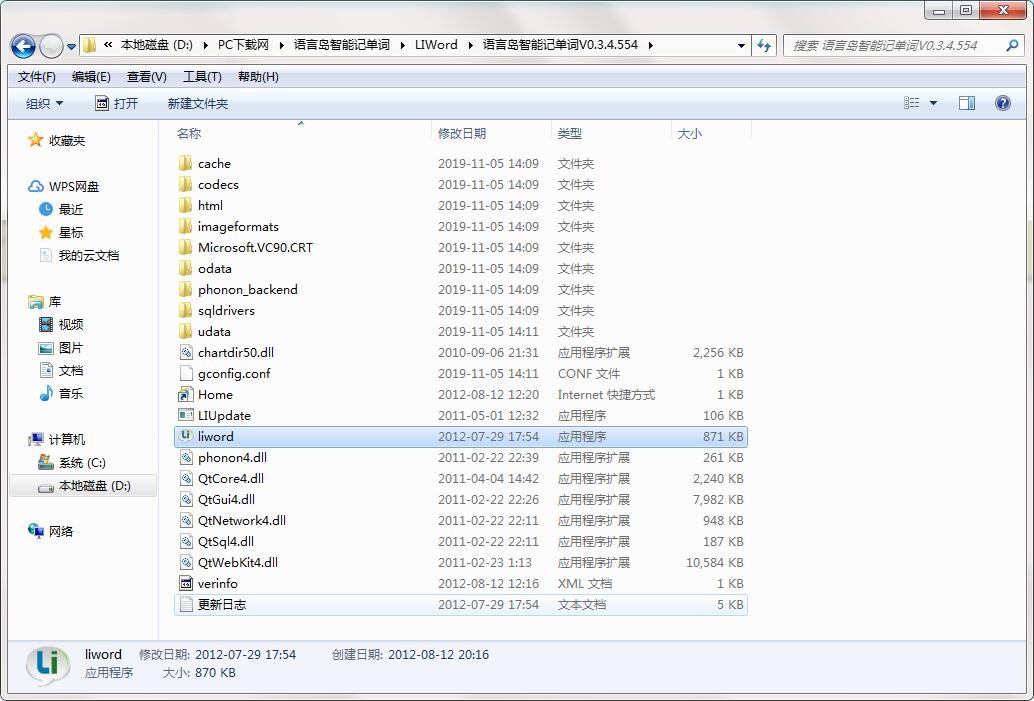This screenshot has height=701, width=1034.
Task: Toggle the preview pane icon
Action: click(967, 103)
